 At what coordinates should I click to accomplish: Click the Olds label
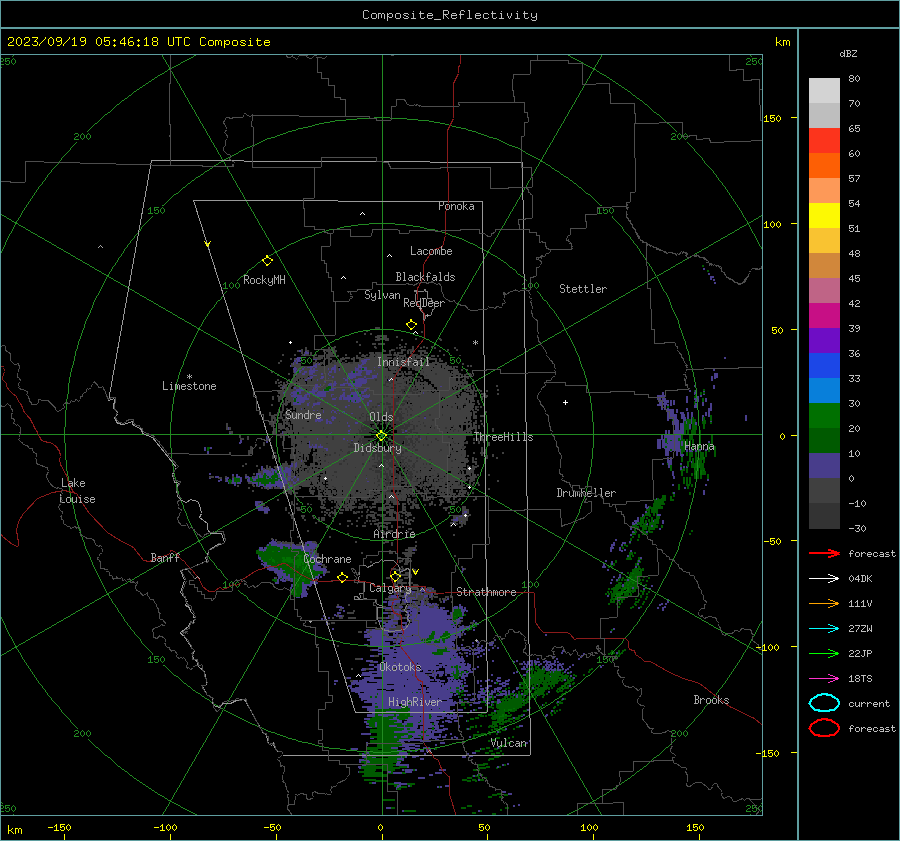381,417
